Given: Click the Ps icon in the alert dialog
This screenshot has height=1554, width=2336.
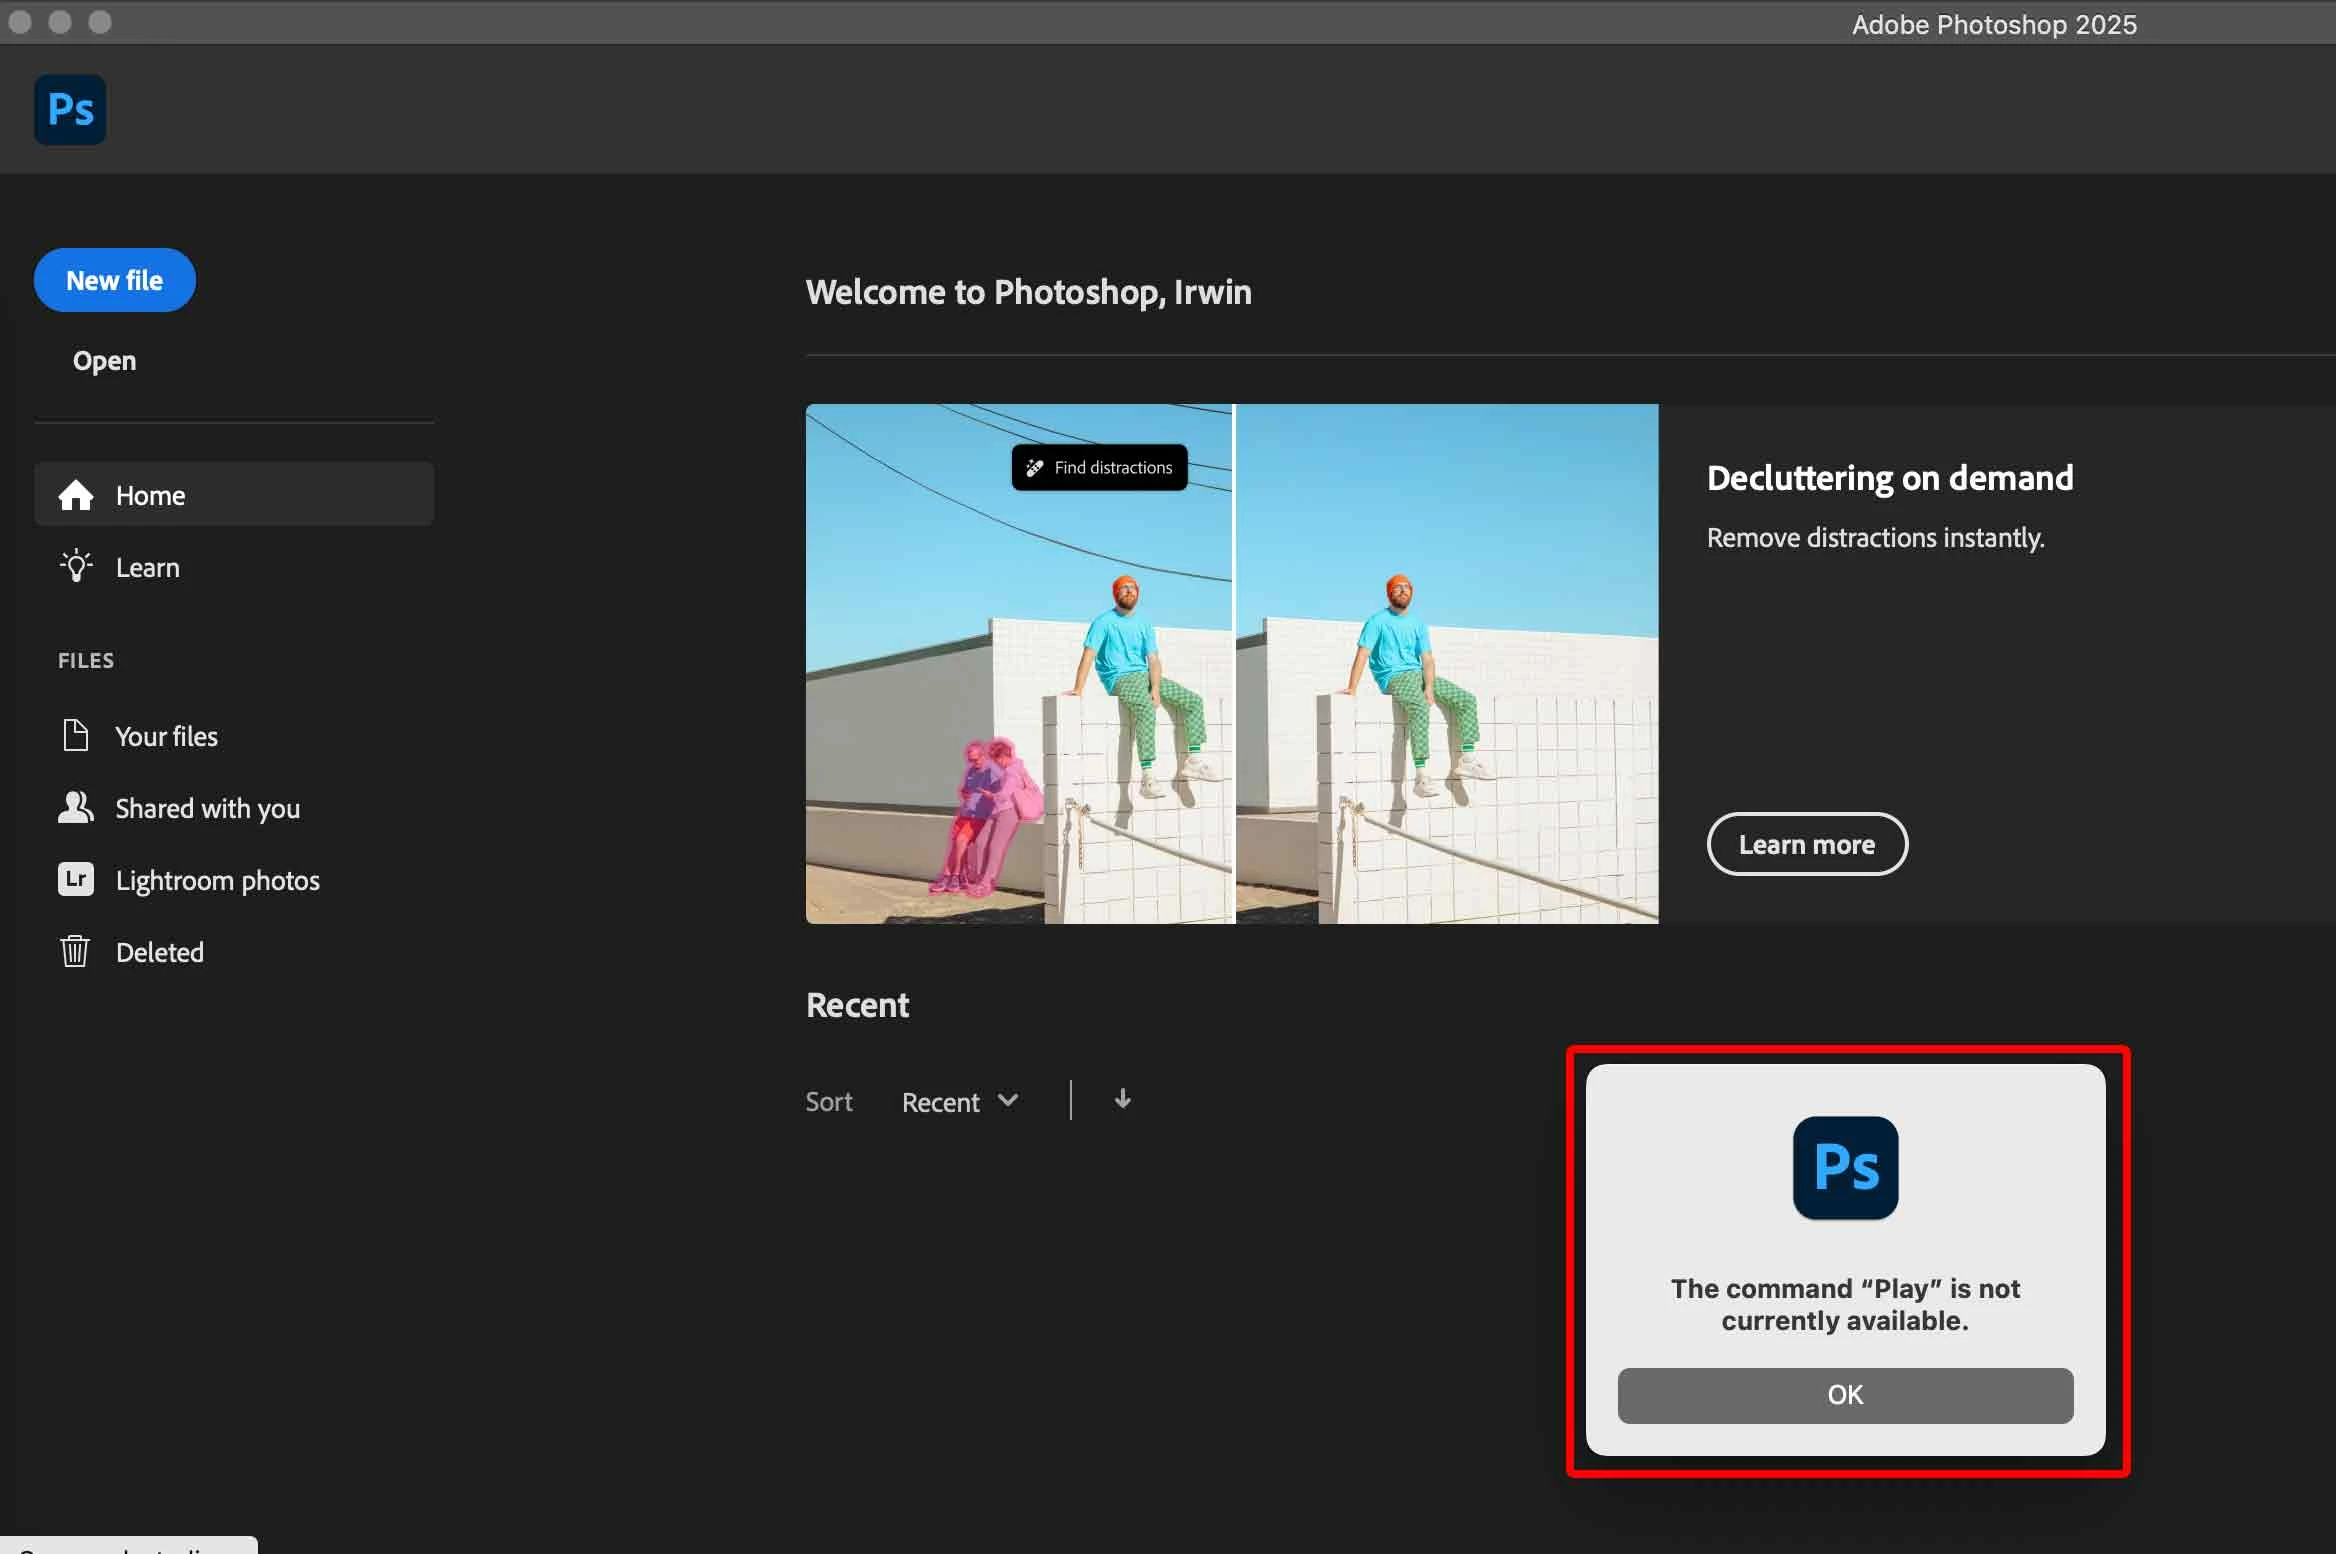Looking at the screenshot, I should point(1845,1167).
